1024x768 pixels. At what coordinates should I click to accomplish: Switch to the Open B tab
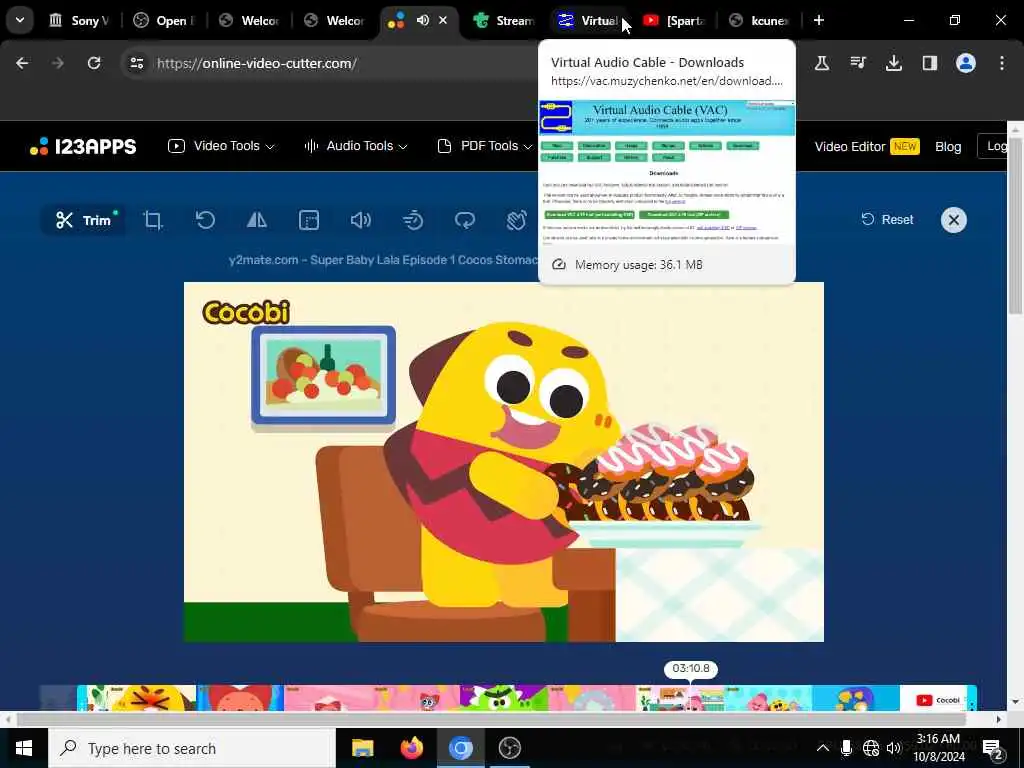coord(163,21)
